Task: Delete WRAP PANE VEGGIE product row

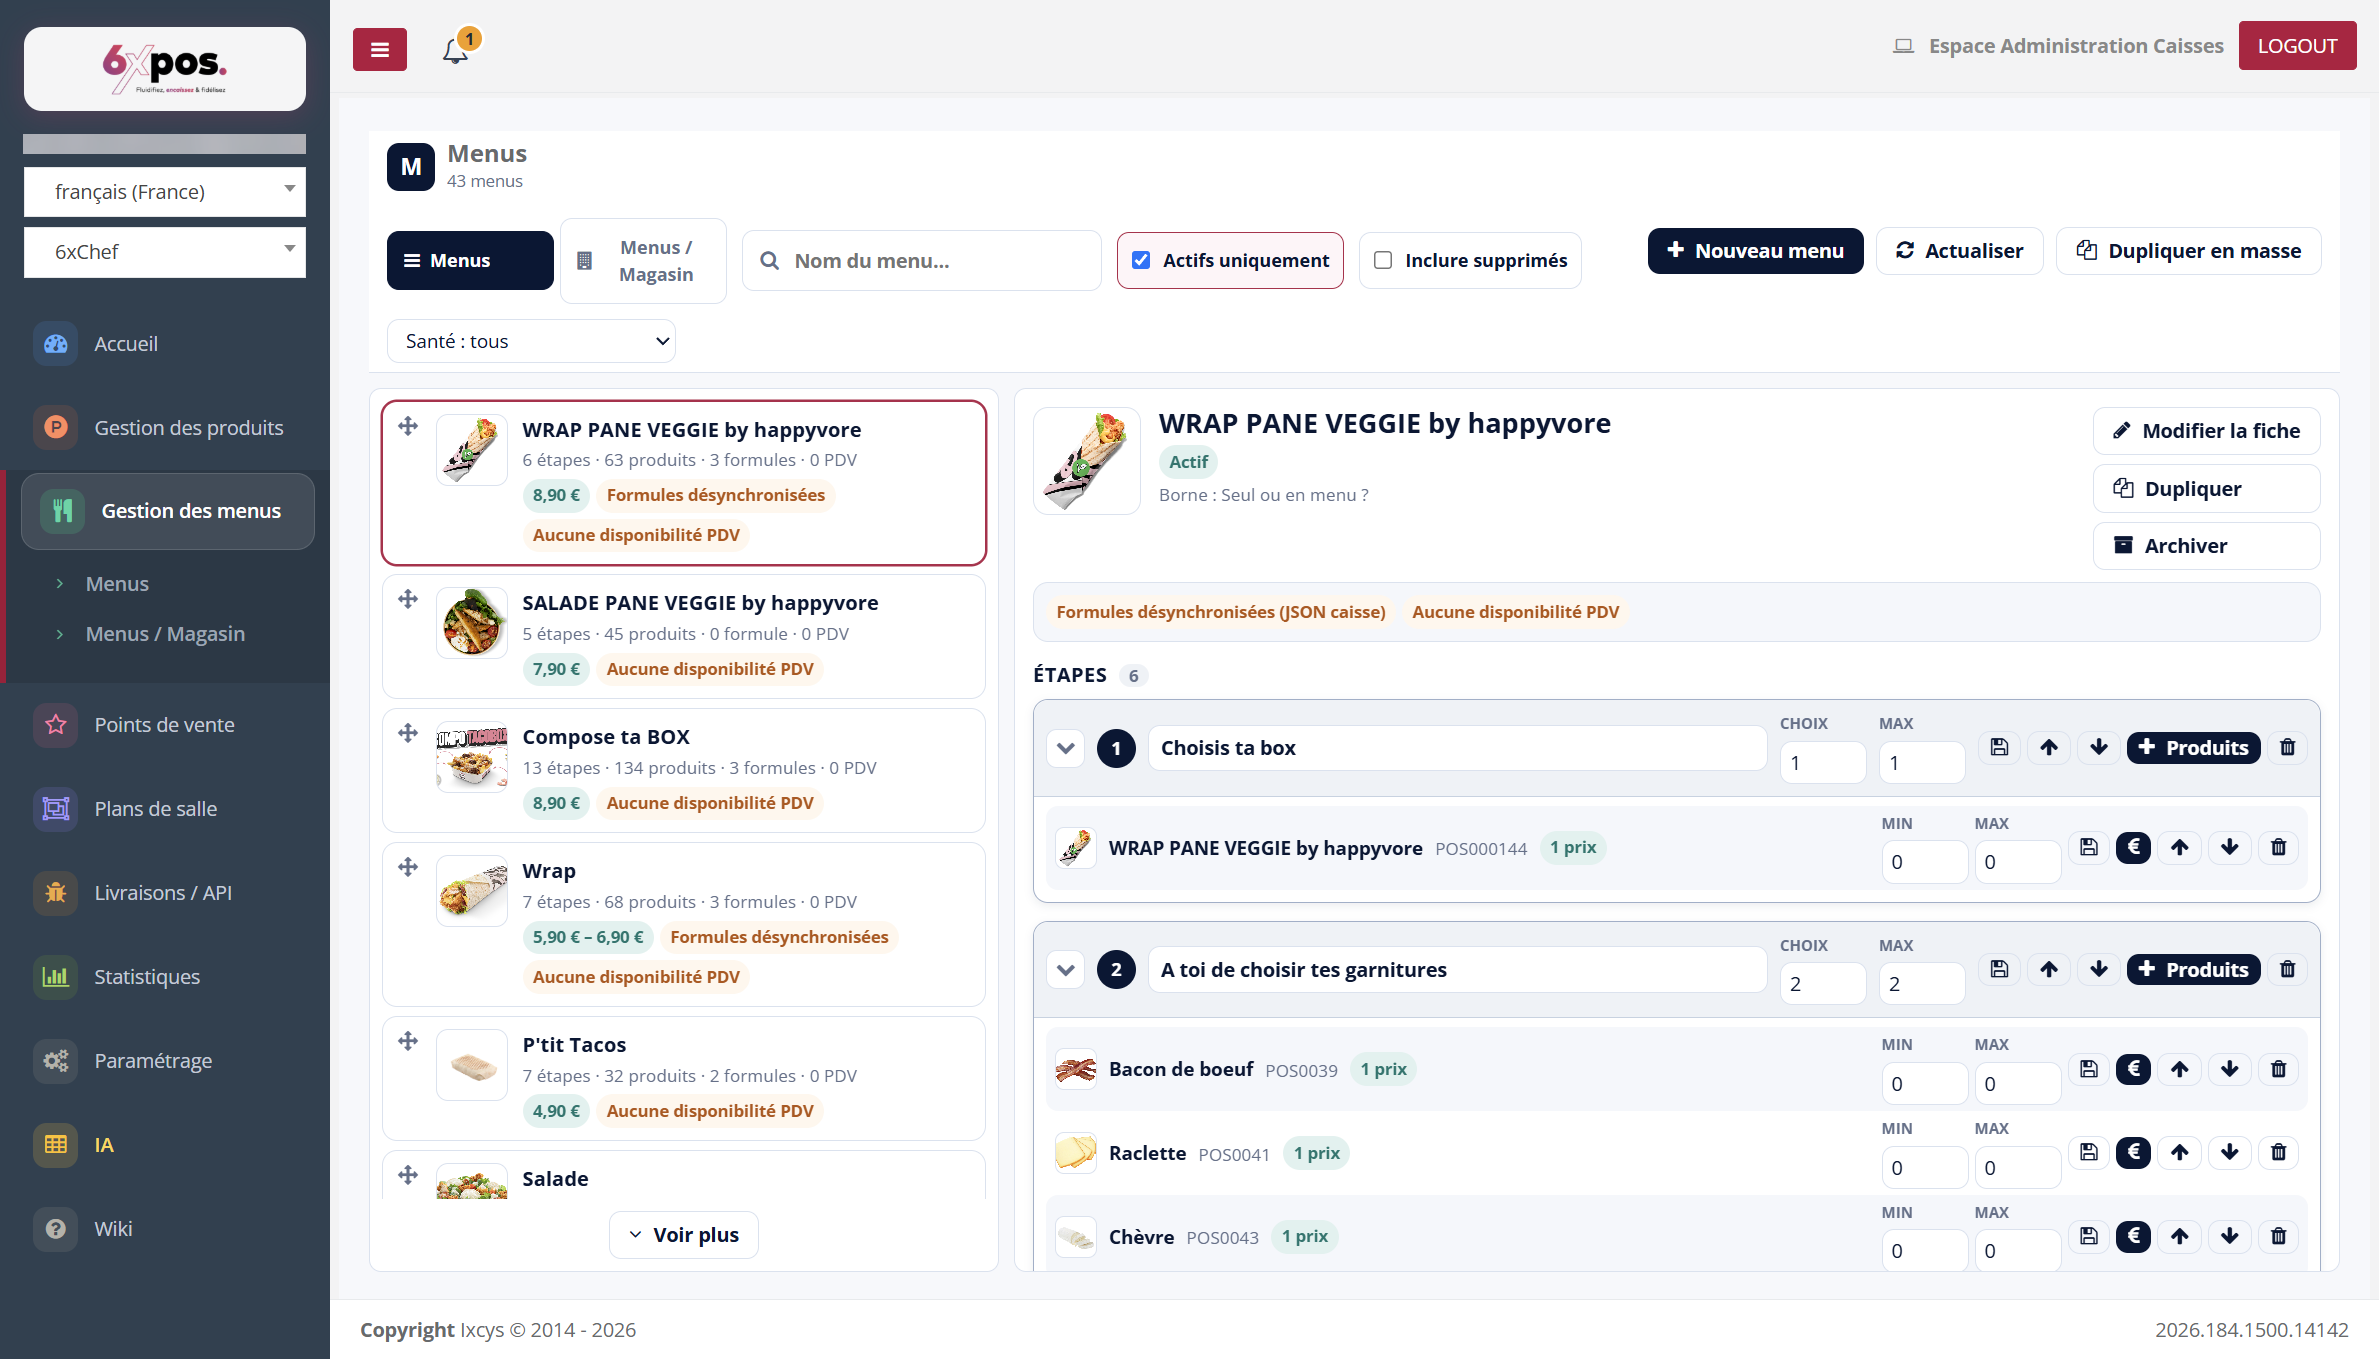Action: click(x=2278, y=847)
